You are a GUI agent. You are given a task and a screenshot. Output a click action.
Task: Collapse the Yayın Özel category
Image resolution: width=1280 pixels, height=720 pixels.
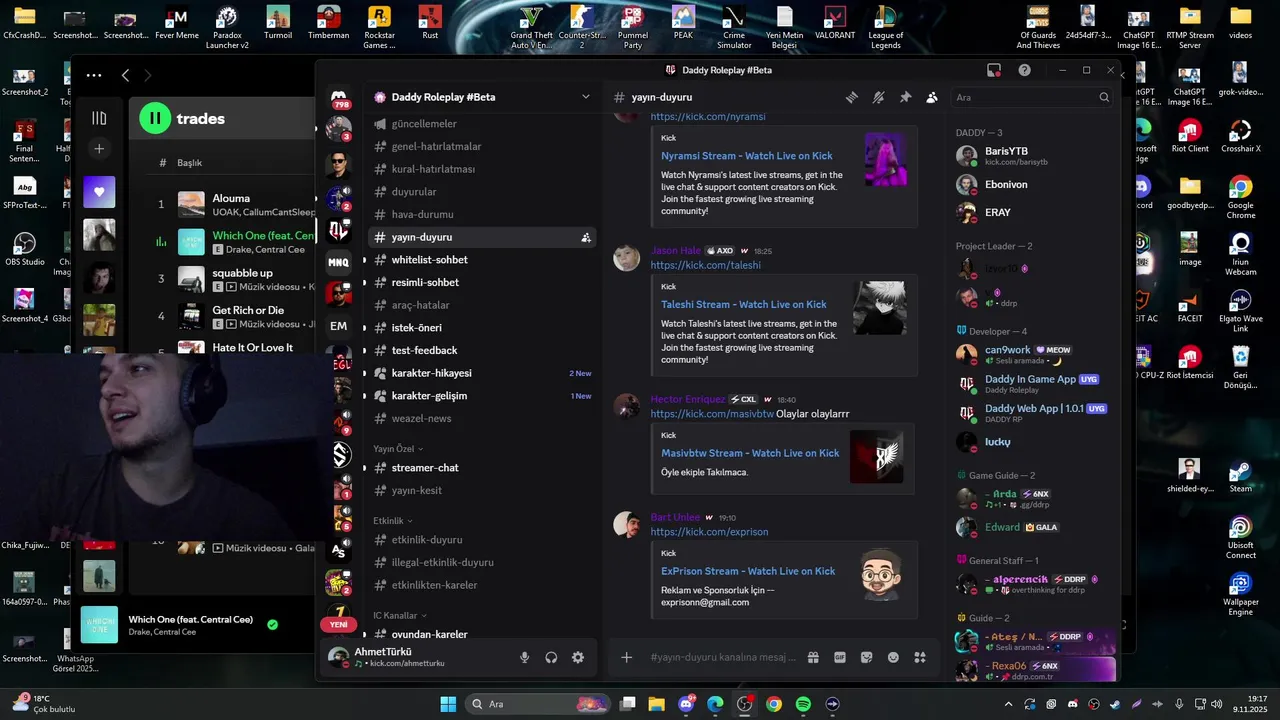pos(398,449)
